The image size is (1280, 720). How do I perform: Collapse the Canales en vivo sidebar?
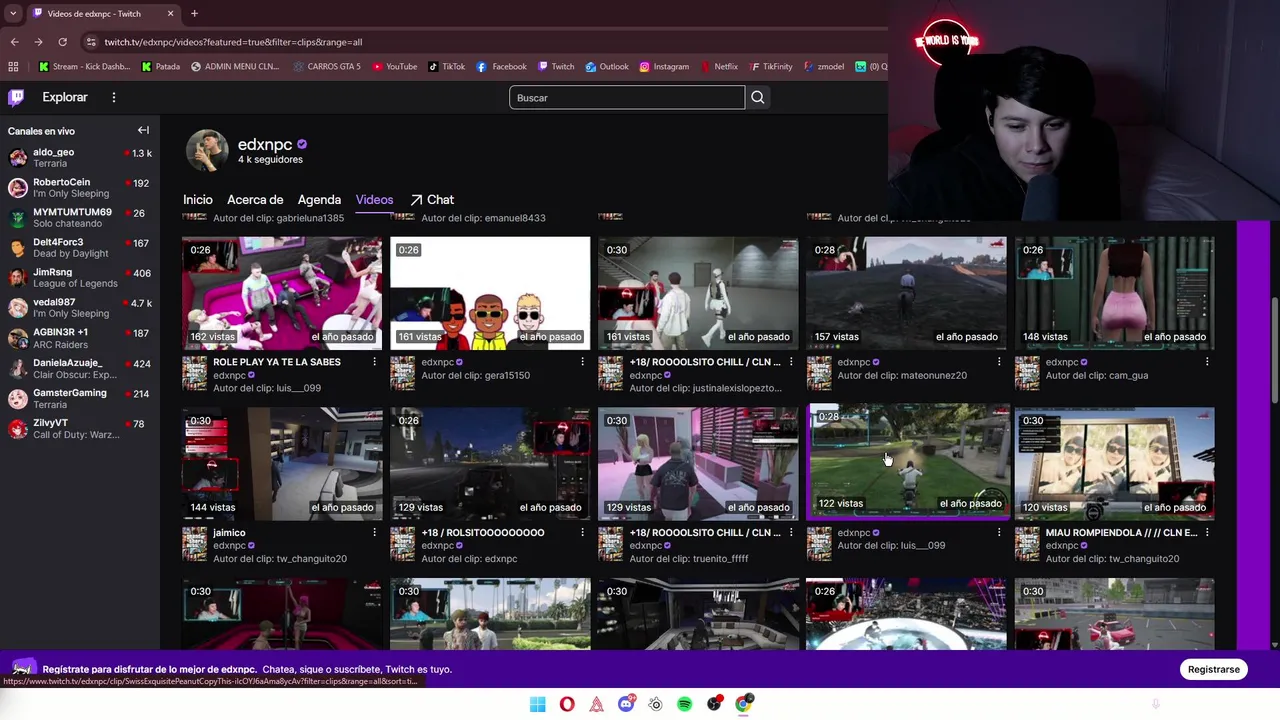tap(143, 130)
